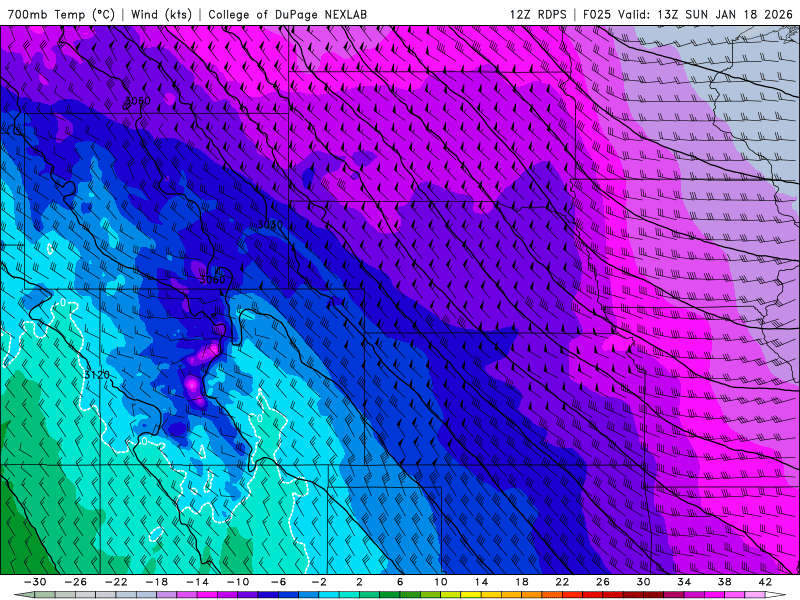Select 'College of DuPage NEXLAB' header text
Viewport: 800px width, 600px height.
(287, 14)
